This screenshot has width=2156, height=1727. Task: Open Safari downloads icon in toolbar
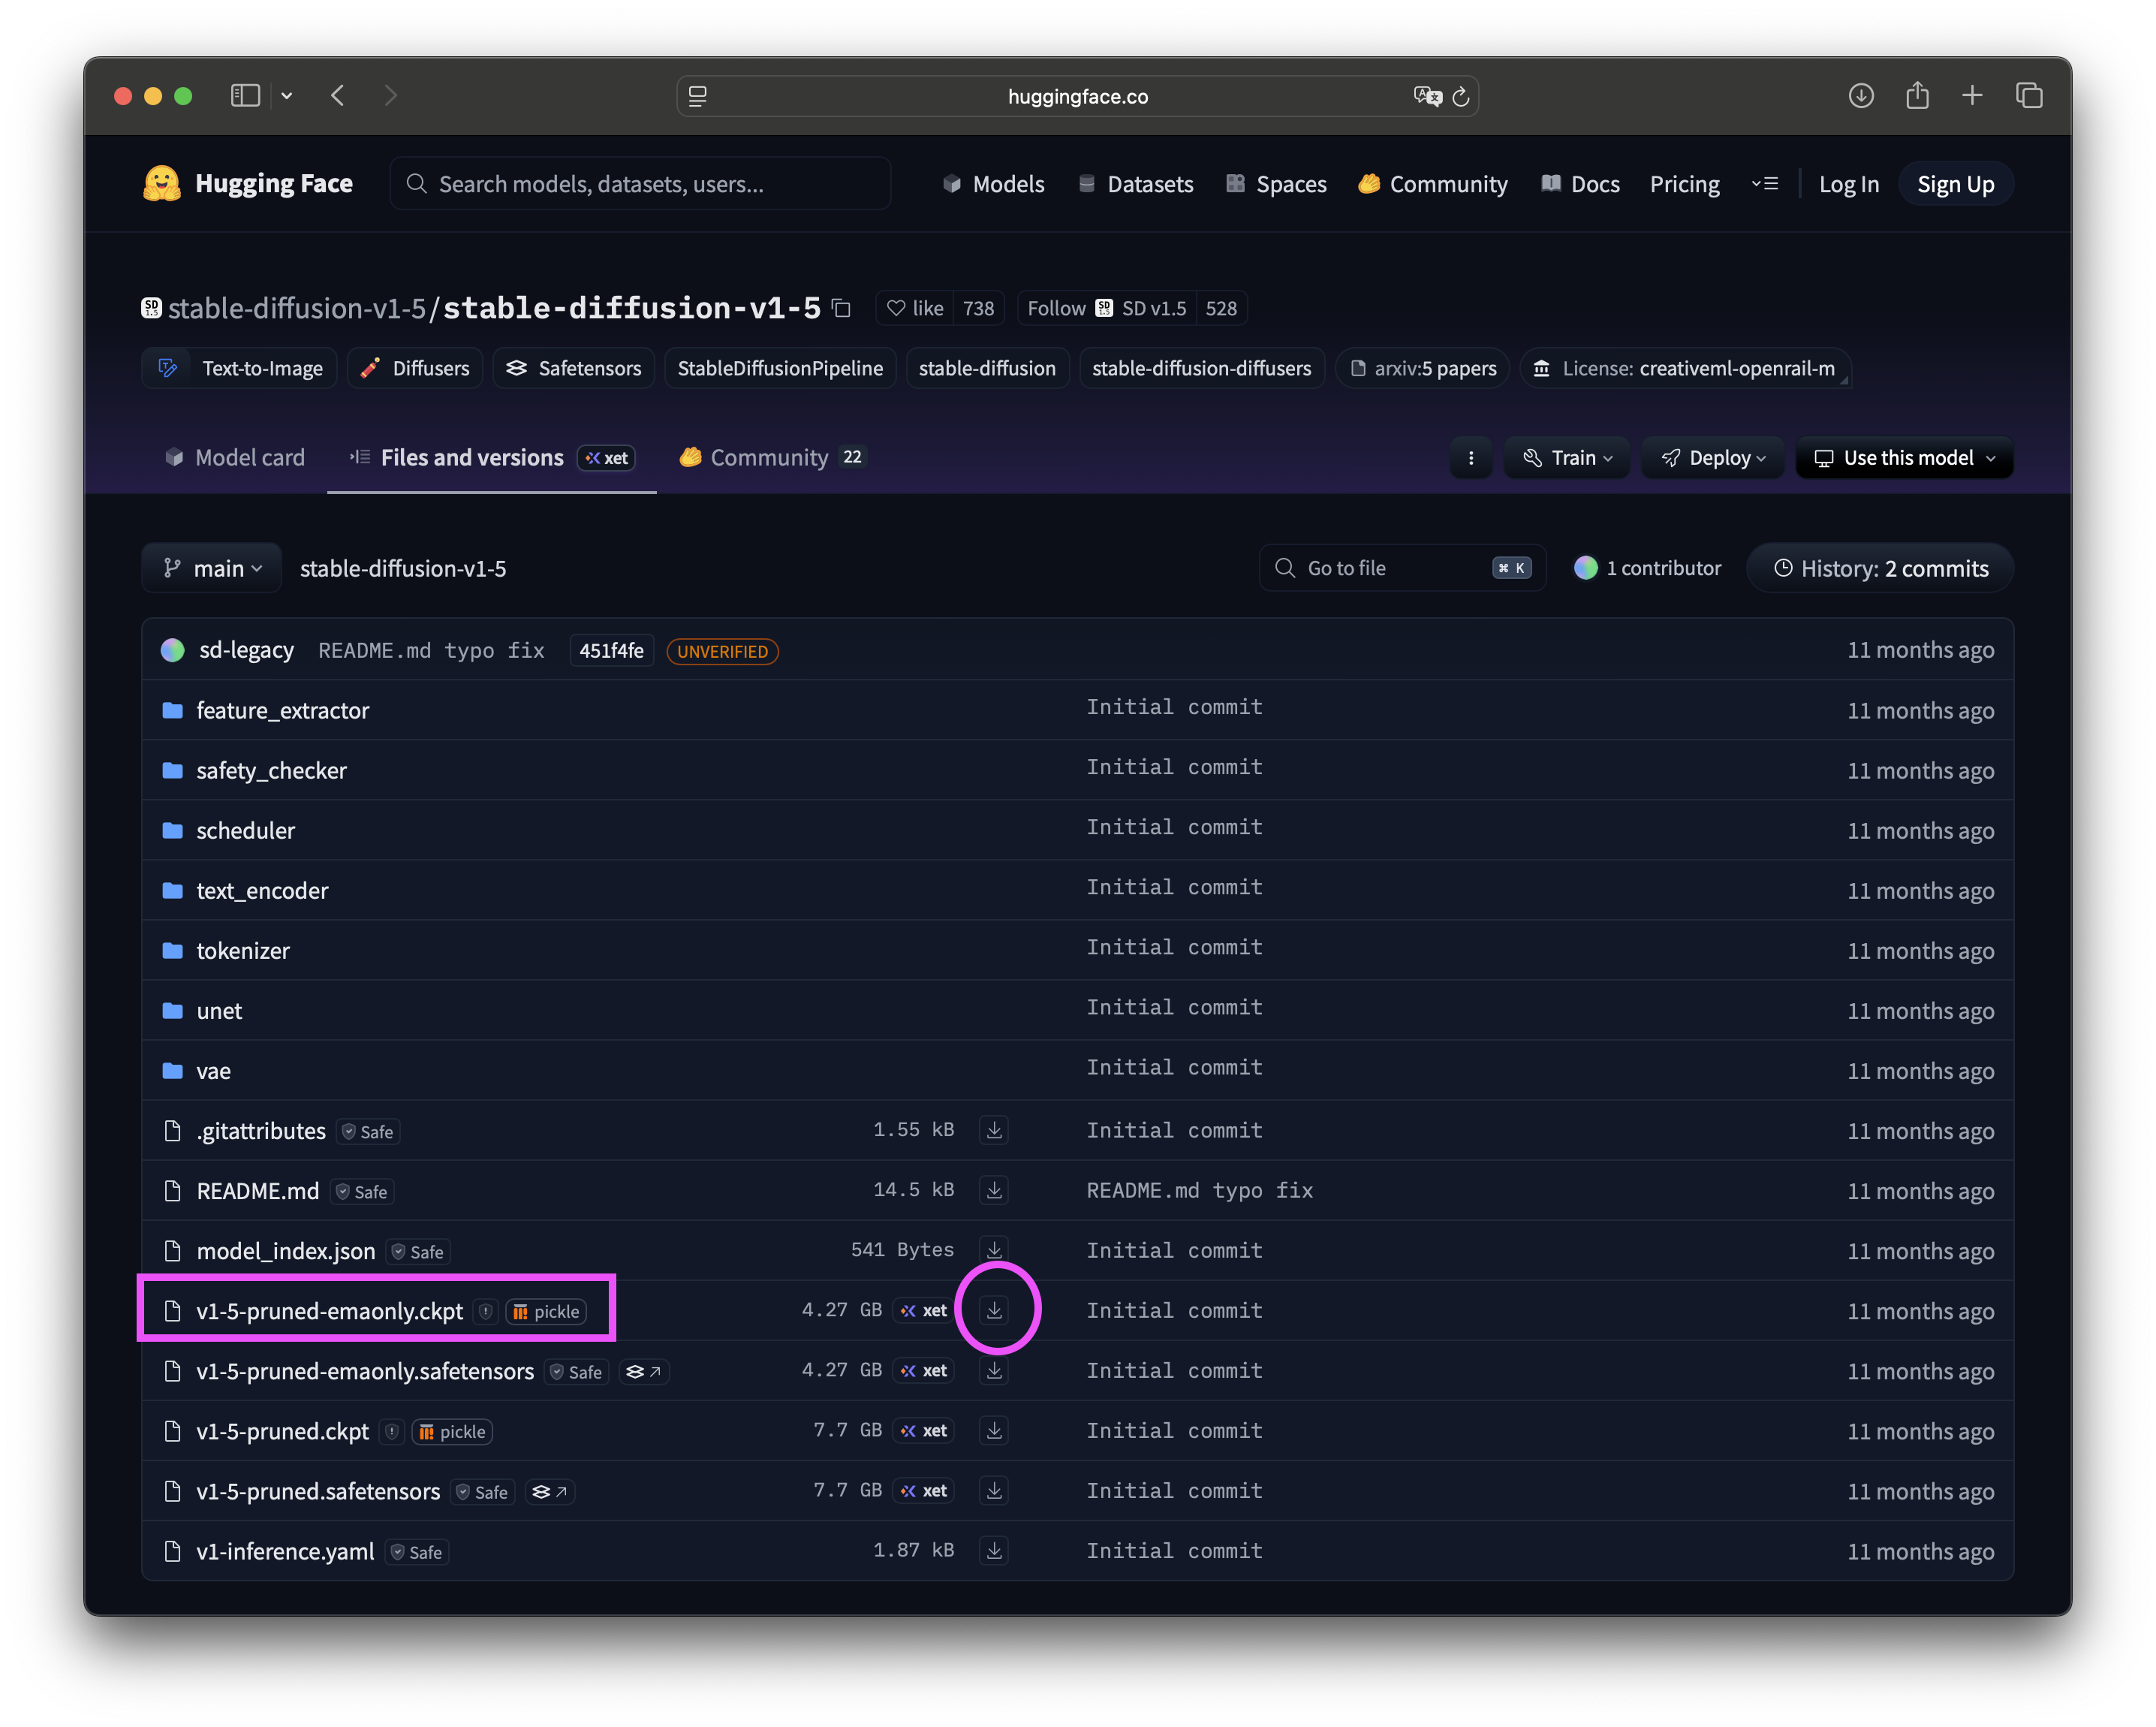1860,96
